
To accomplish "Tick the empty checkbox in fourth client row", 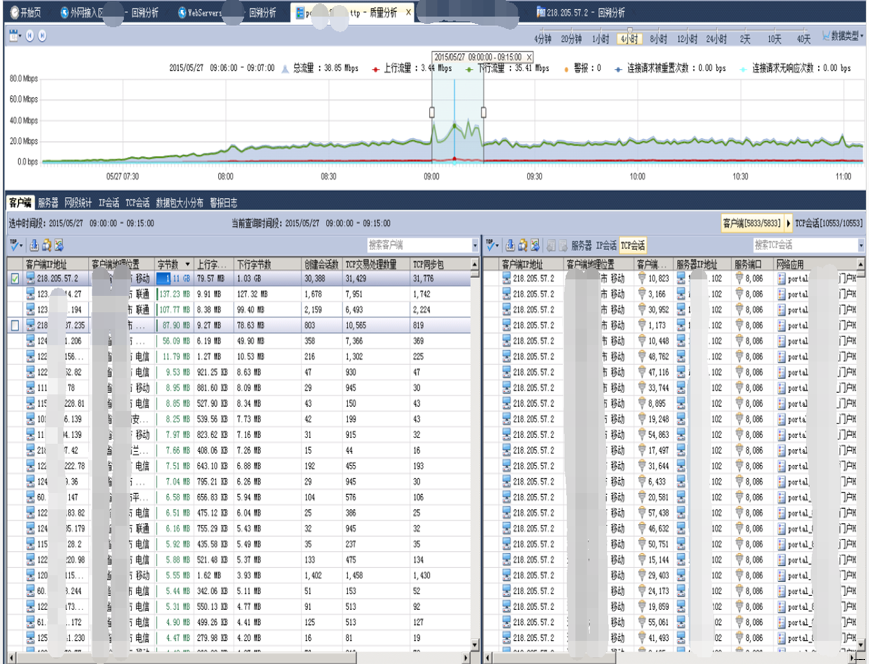I will [14, 325].
